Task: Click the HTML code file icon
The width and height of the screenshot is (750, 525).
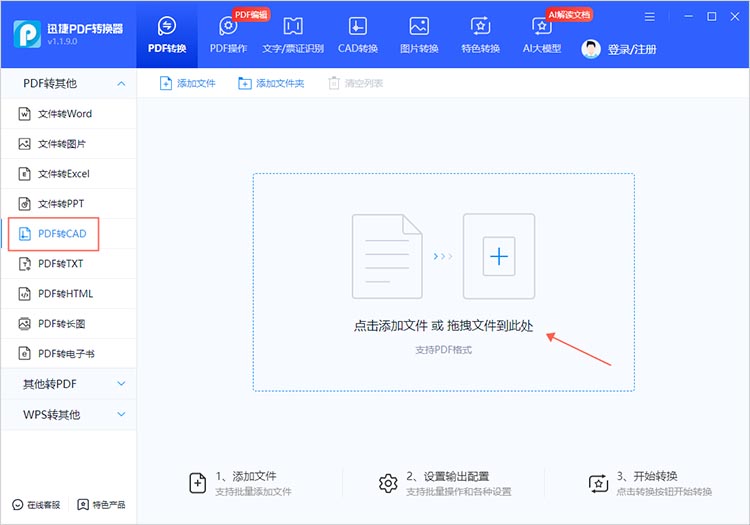Action: 24,294
